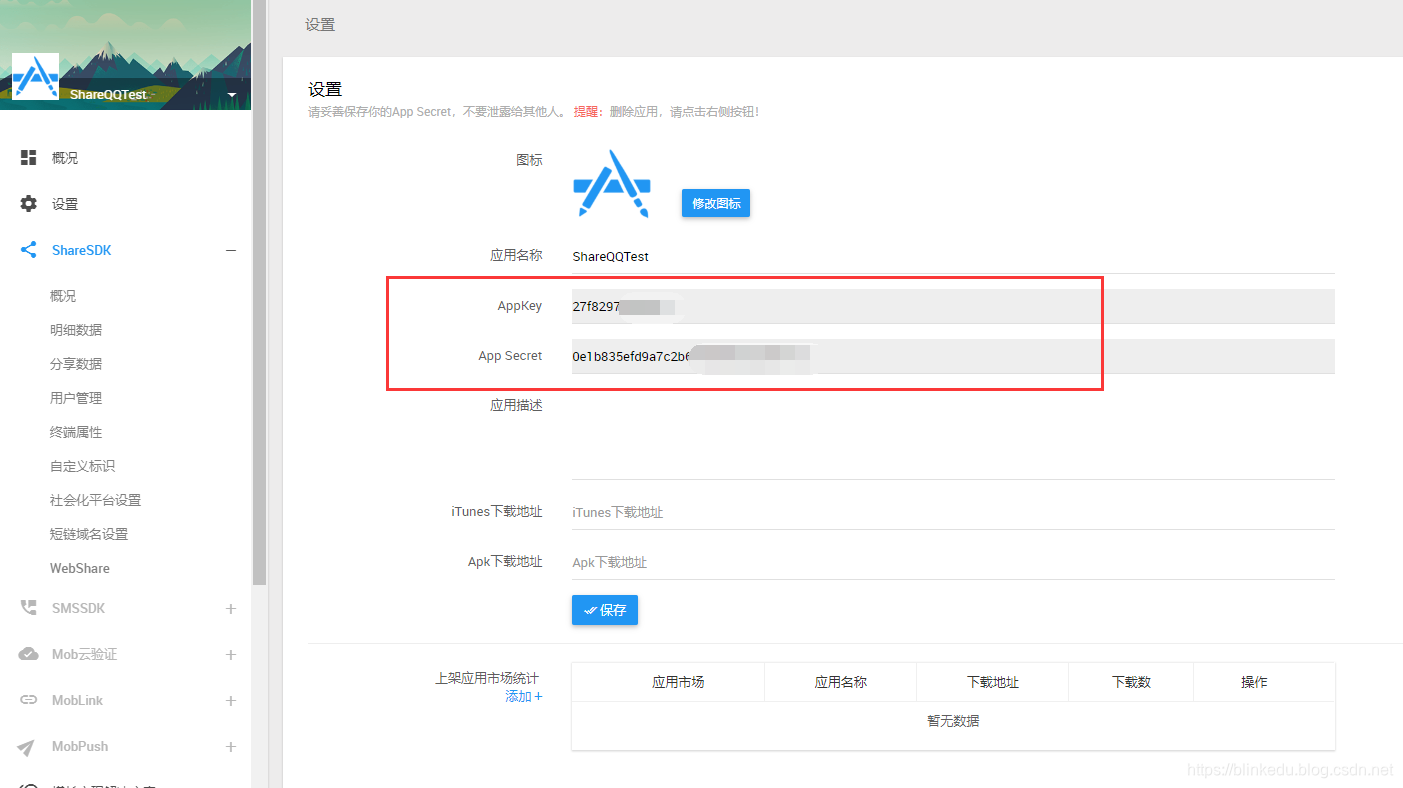The image size is (1403, 788).
Task: Click the 保存 save button
Action: (605, 610)
